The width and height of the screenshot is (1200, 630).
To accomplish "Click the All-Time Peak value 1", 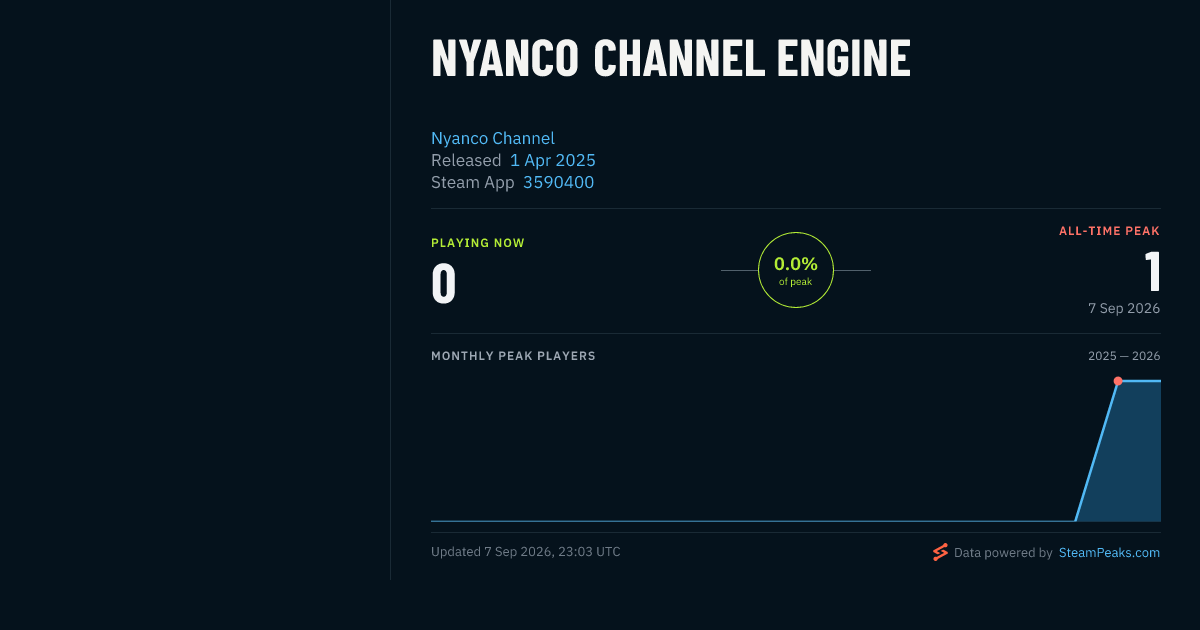I will (x=1152, y=271).
